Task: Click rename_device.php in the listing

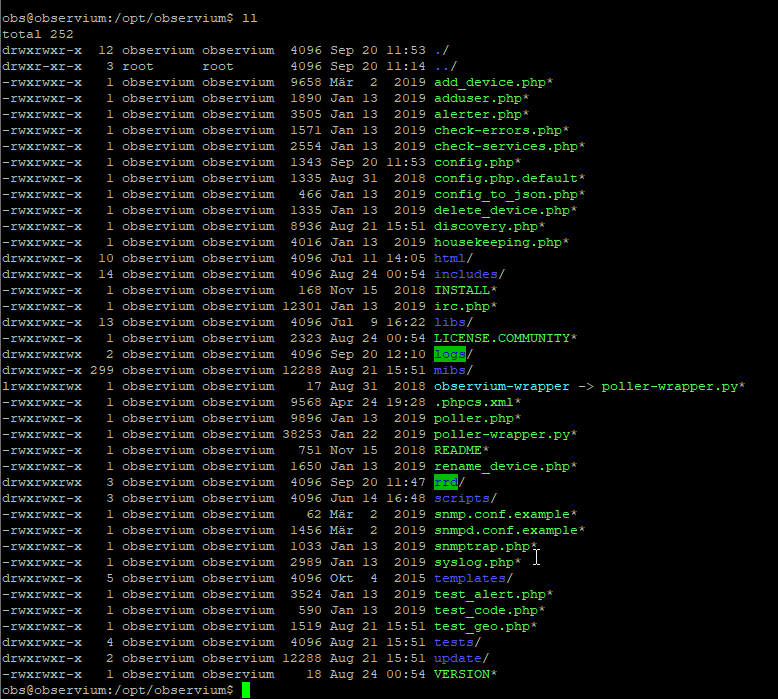Action: pyautogui.click(x=502, y=466)
